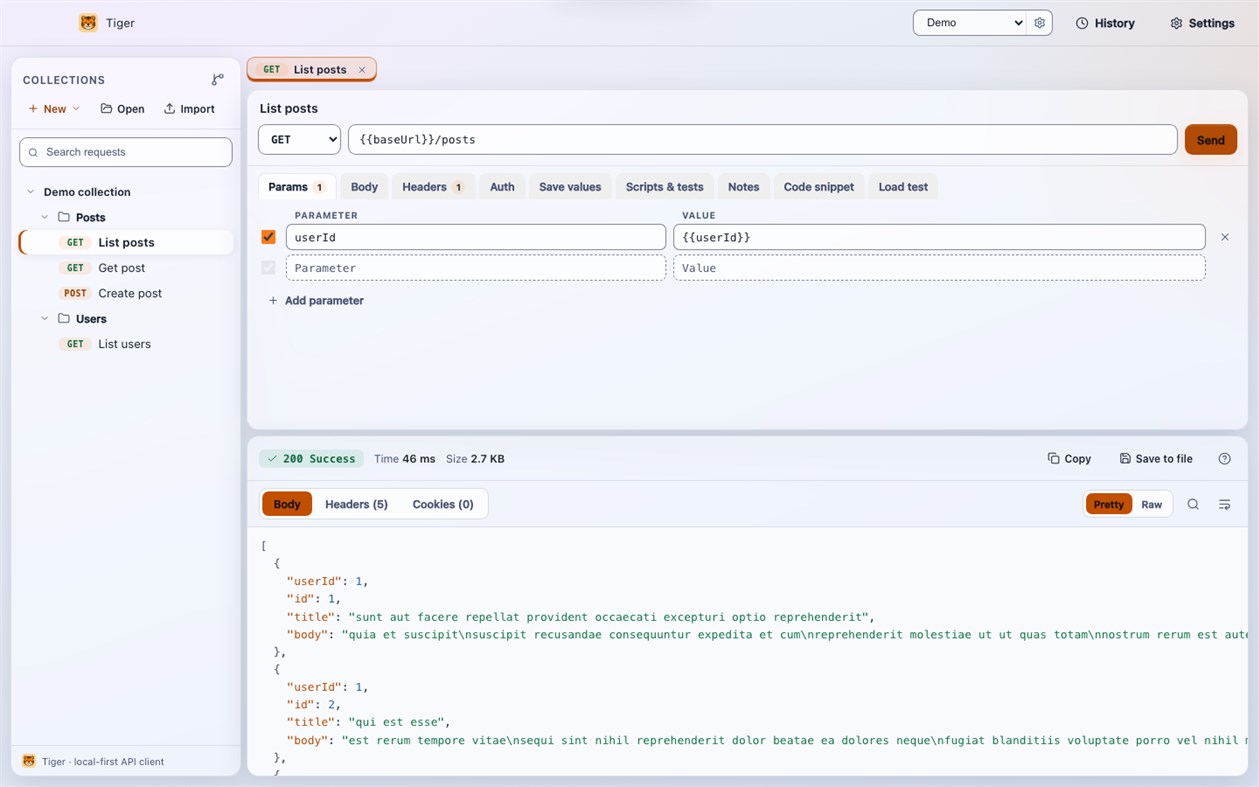Screen dimensions: 1259x787
Task: Open the Load test tab
Action: (903, 187)
